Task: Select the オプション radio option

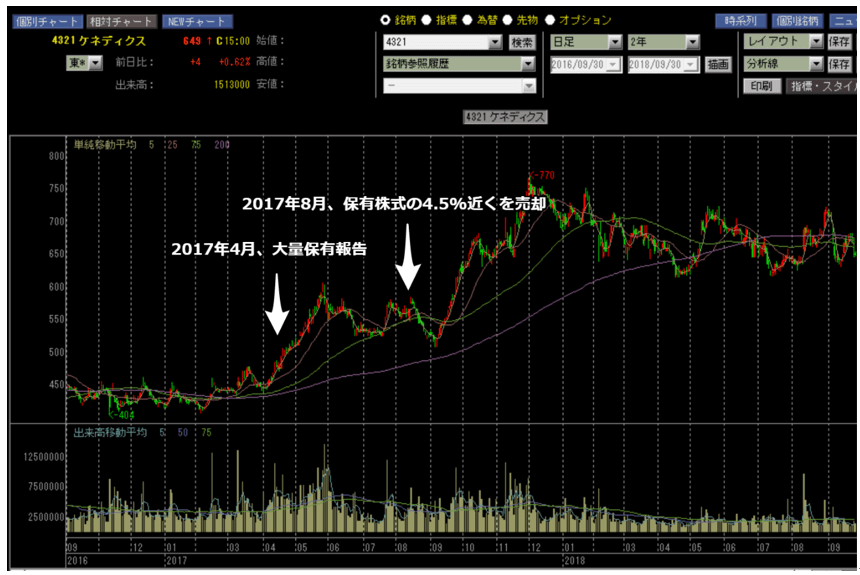Action: tap(550, 20)
